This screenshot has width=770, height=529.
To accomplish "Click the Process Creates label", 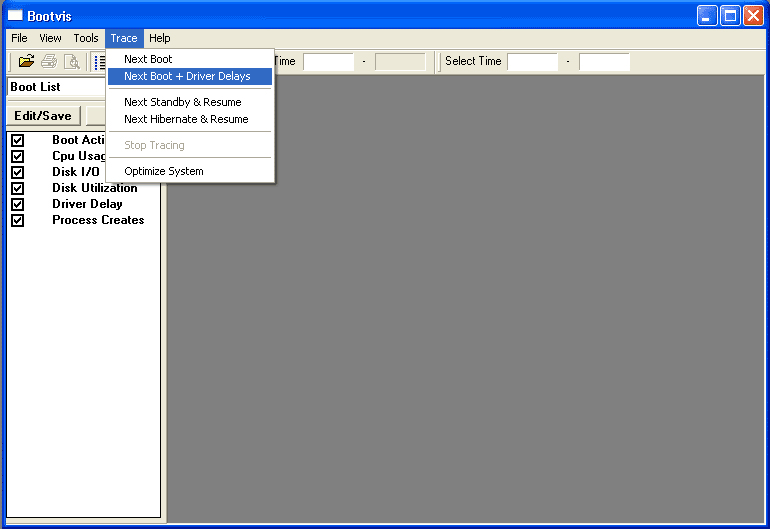I will (x=98, y=220).
